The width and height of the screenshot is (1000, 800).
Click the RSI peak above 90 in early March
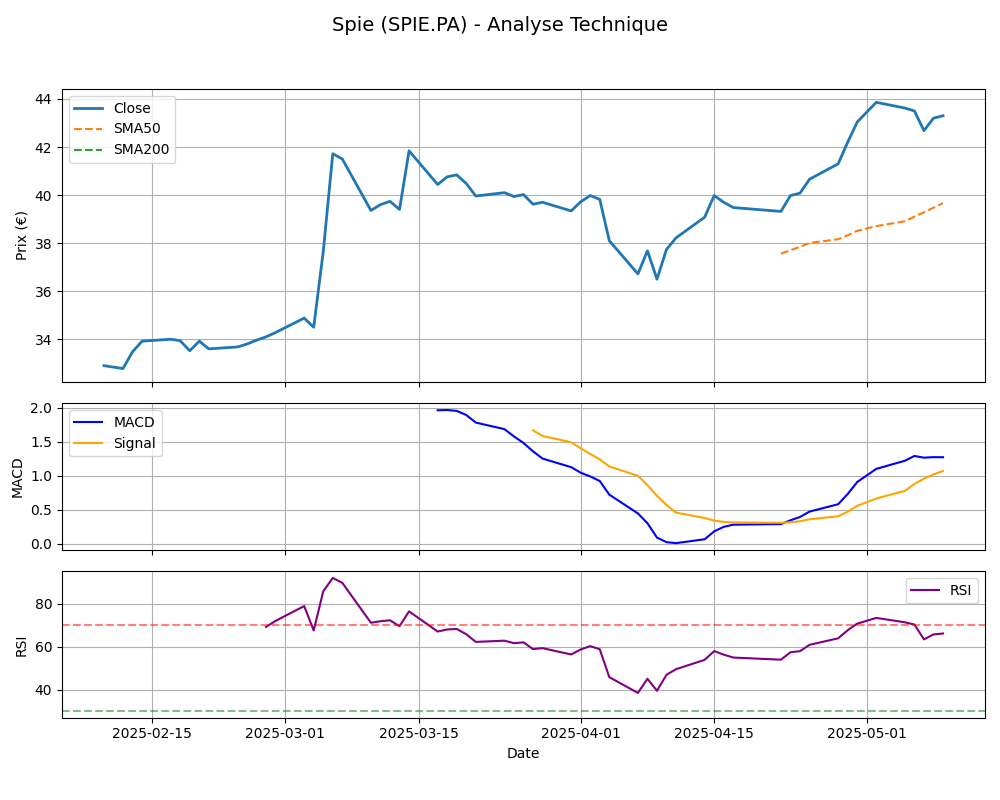click(x=333, y=578)
